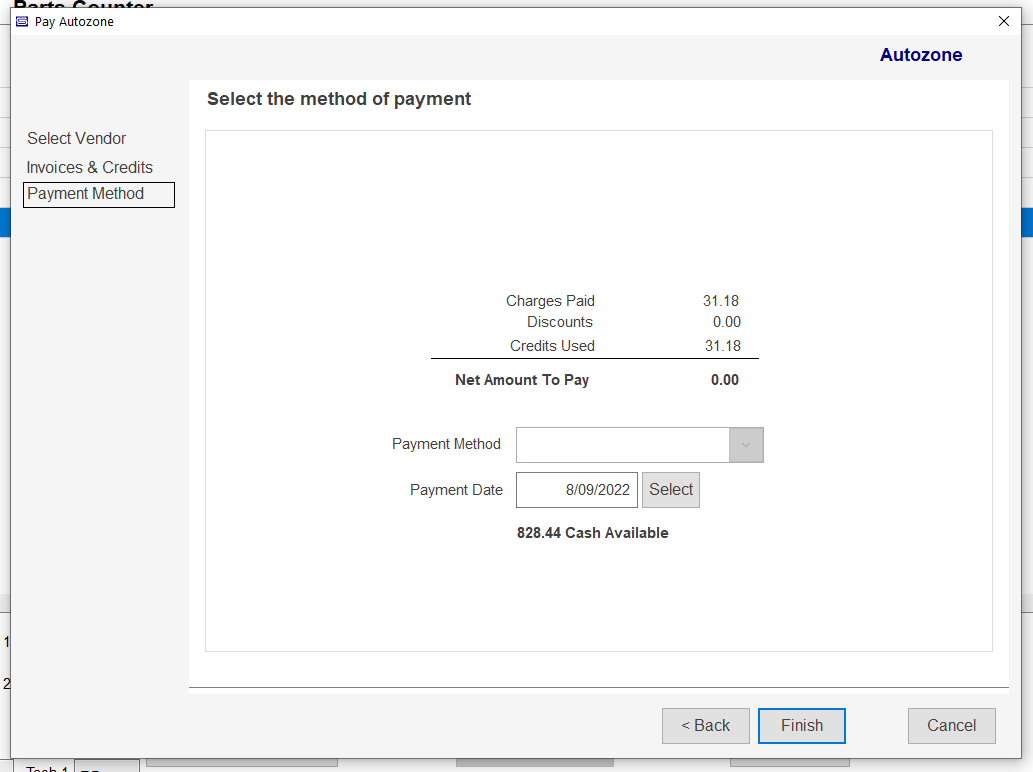The width and height of the screenshot is (1033, 772).
Task: Switch to Invoices & Credits step
Action: [90, 167]
